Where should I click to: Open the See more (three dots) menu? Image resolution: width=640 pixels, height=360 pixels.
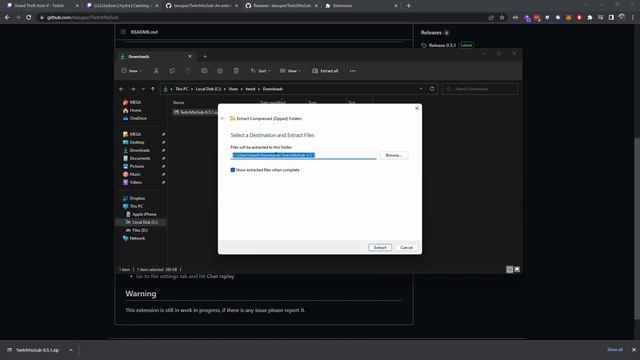(x=353, y=71)
